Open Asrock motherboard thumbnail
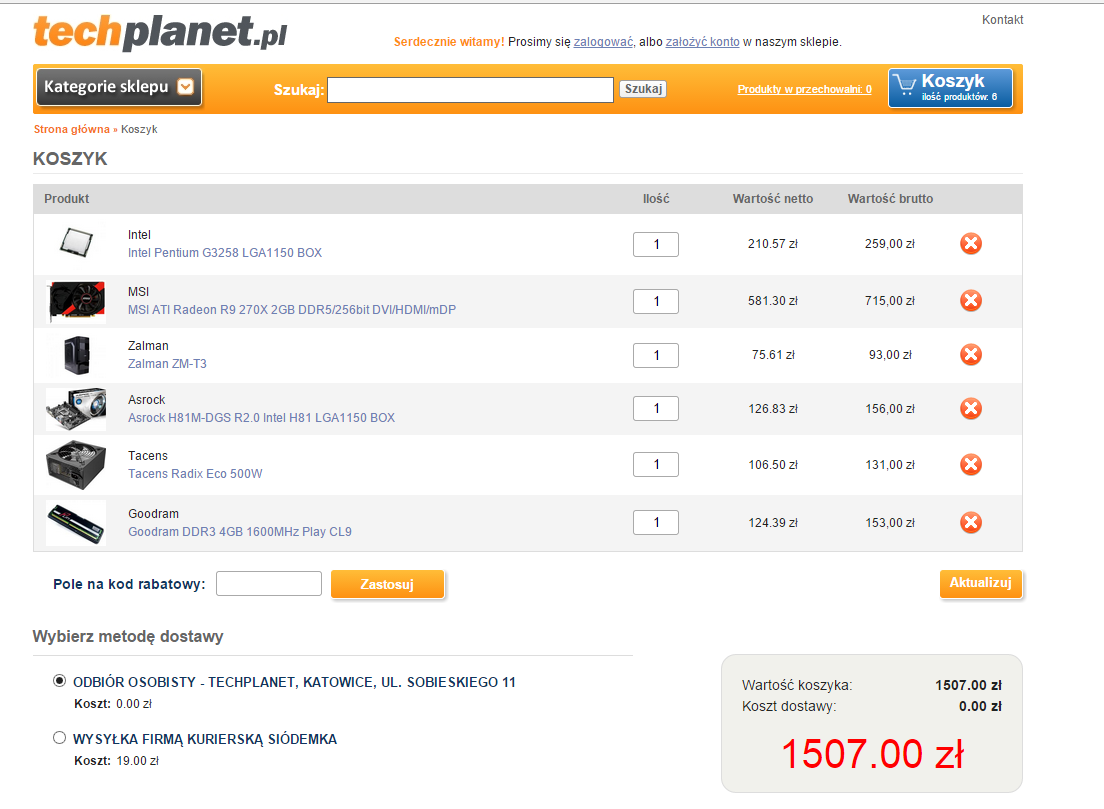The height and width of the screenshot is (809, 1104). [76, 409]
